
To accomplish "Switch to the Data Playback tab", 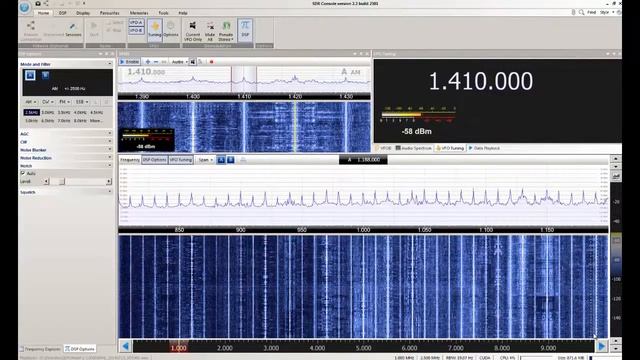I will (x=484, y=148).
